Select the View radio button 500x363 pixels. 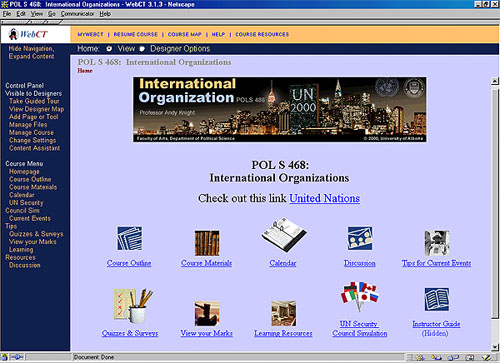tap(109, 49)
